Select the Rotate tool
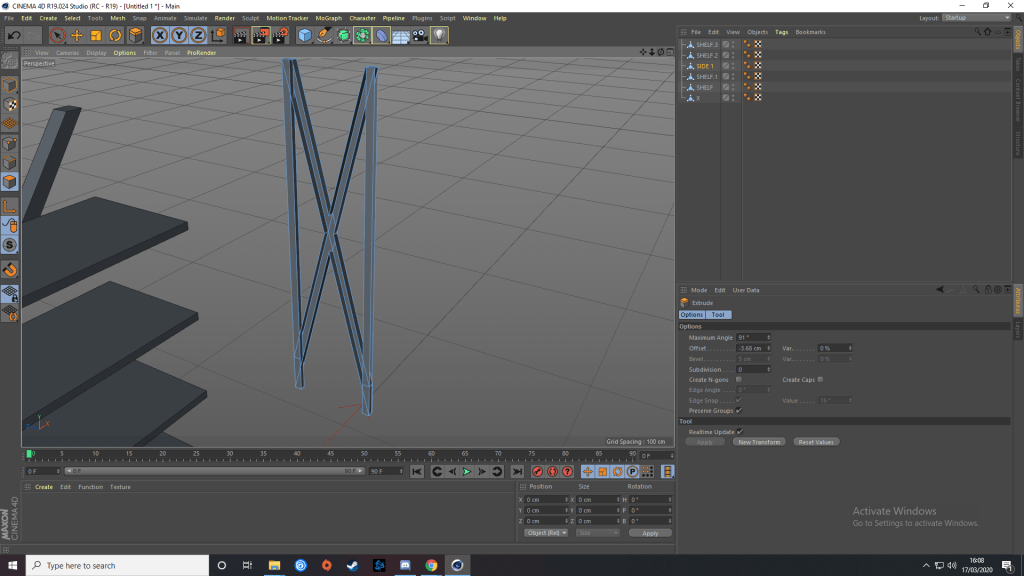This screenshot has height=576, width=1024. click(116, 36)
